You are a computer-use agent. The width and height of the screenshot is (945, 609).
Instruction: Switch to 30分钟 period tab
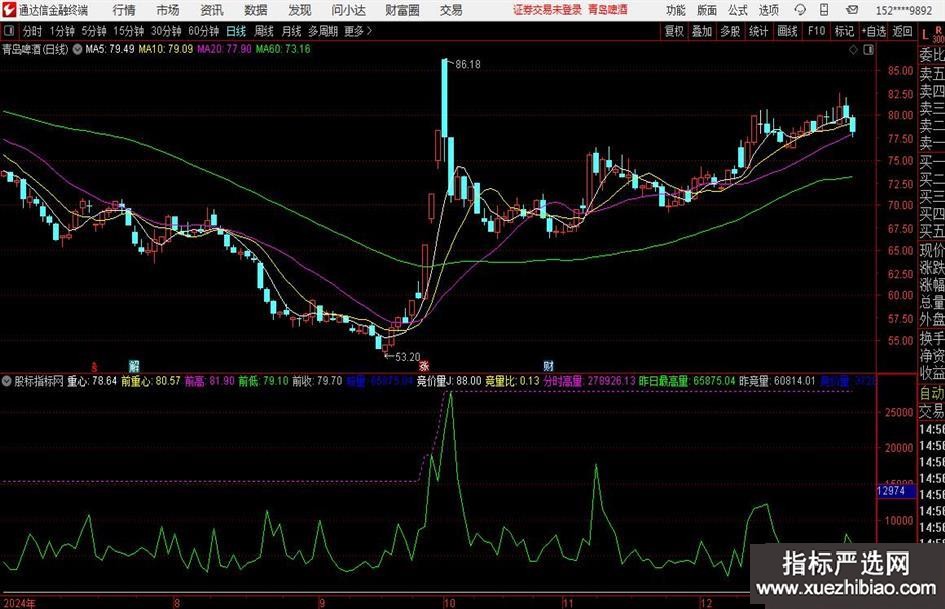click(x=166, y=31)
